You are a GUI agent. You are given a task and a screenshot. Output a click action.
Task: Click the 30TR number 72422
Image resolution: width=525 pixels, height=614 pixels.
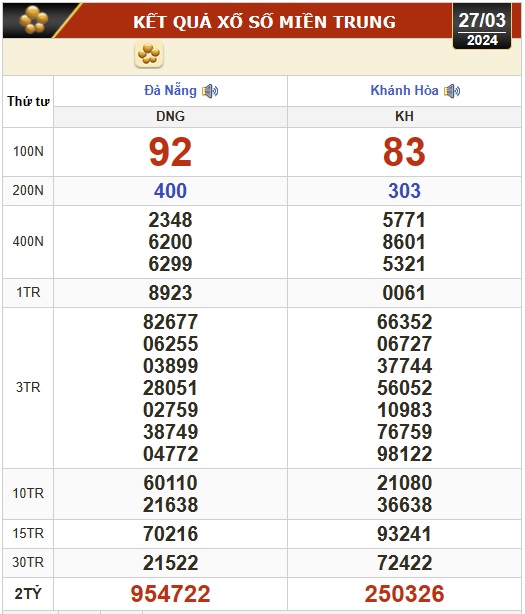point(404,563)
